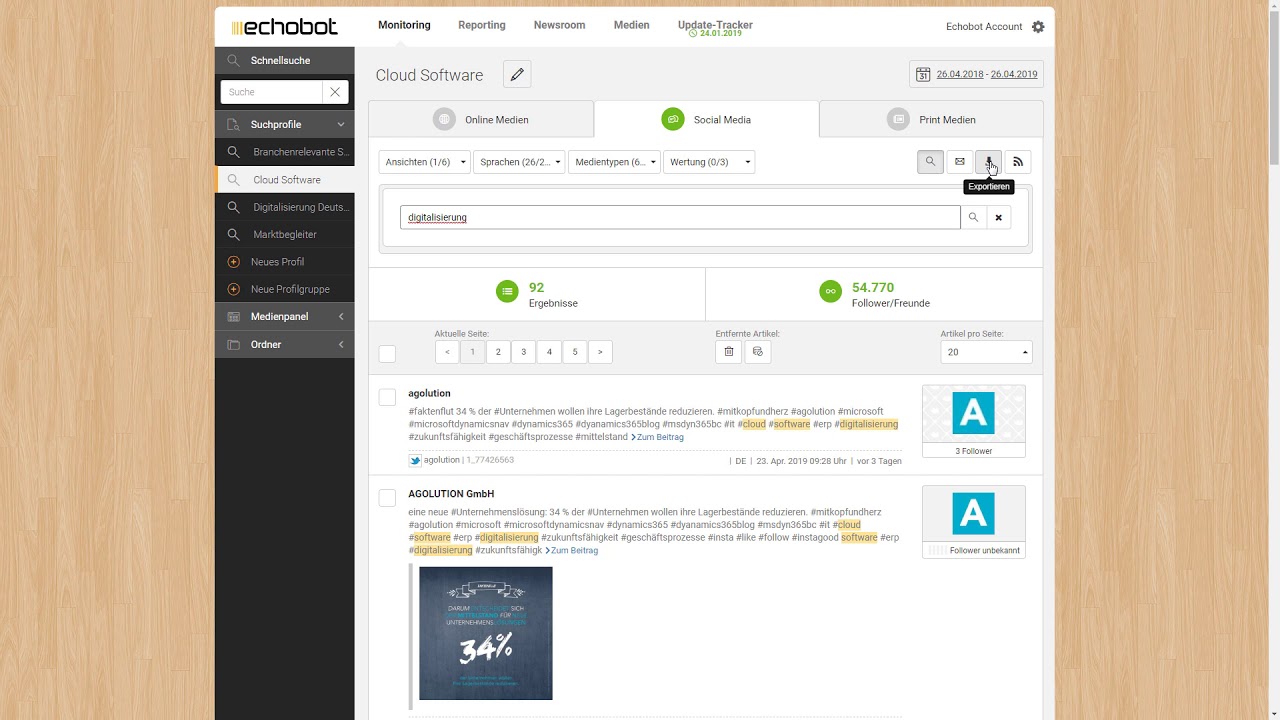
Task: Click the Twitter icon beside agolution source
Action: point(414,460)
